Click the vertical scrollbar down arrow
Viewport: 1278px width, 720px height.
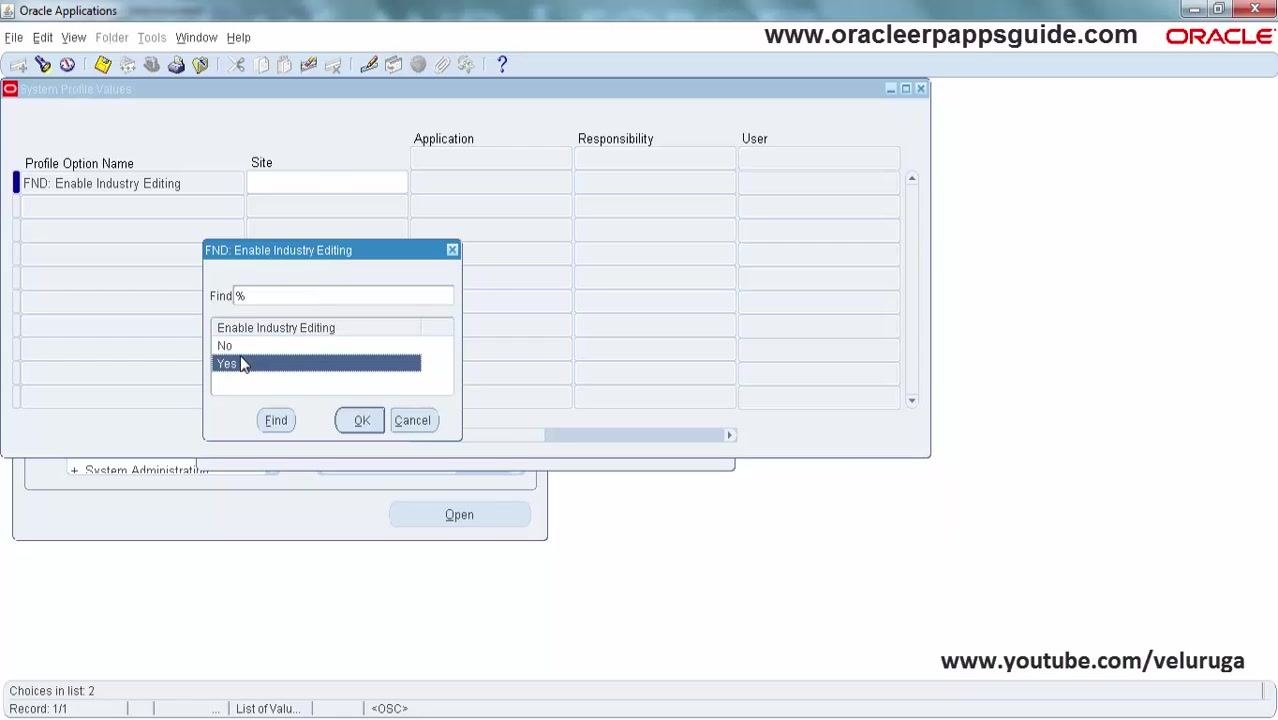912,401
